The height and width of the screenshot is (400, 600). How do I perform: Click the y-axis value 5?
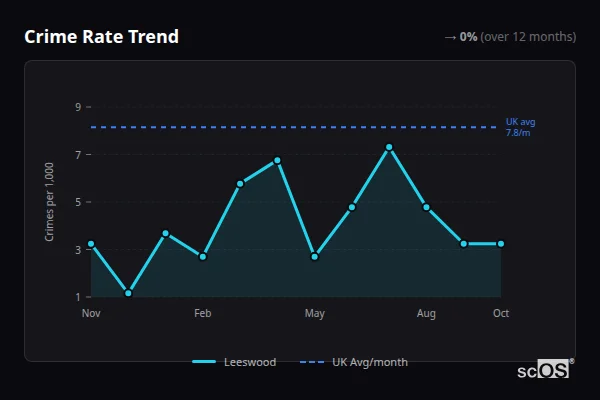click(78, 202)
